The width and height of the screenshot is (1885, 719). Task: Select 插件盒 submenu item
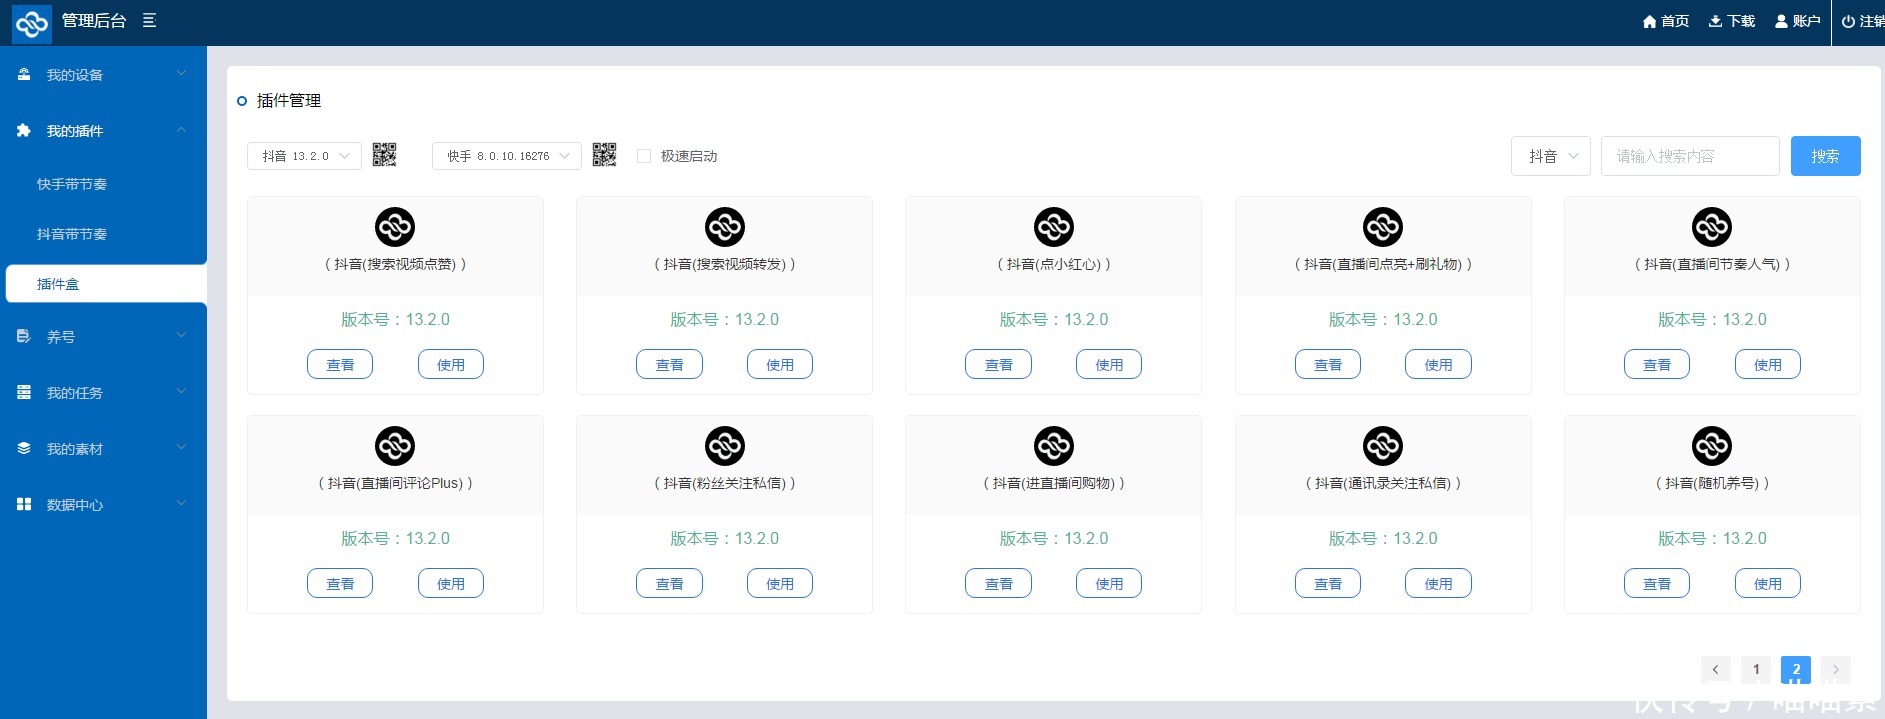coord(106,284)
